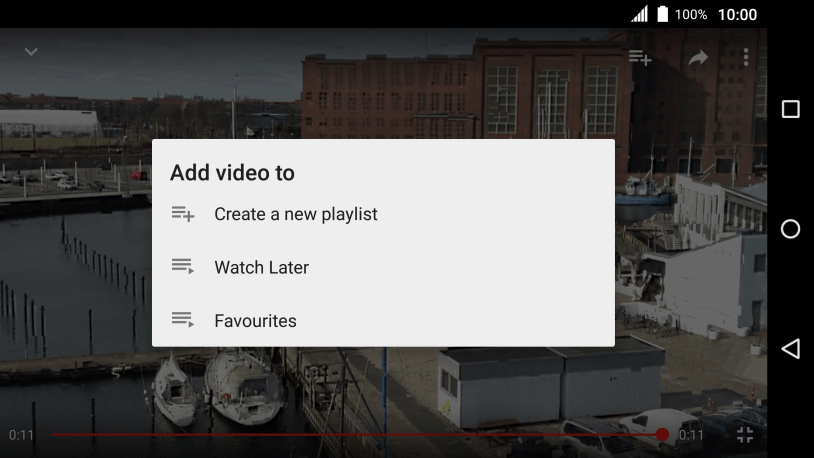Exit fullscreen with the collapse icon
Viewport: 814px width, 458px height.
(745, 435)
